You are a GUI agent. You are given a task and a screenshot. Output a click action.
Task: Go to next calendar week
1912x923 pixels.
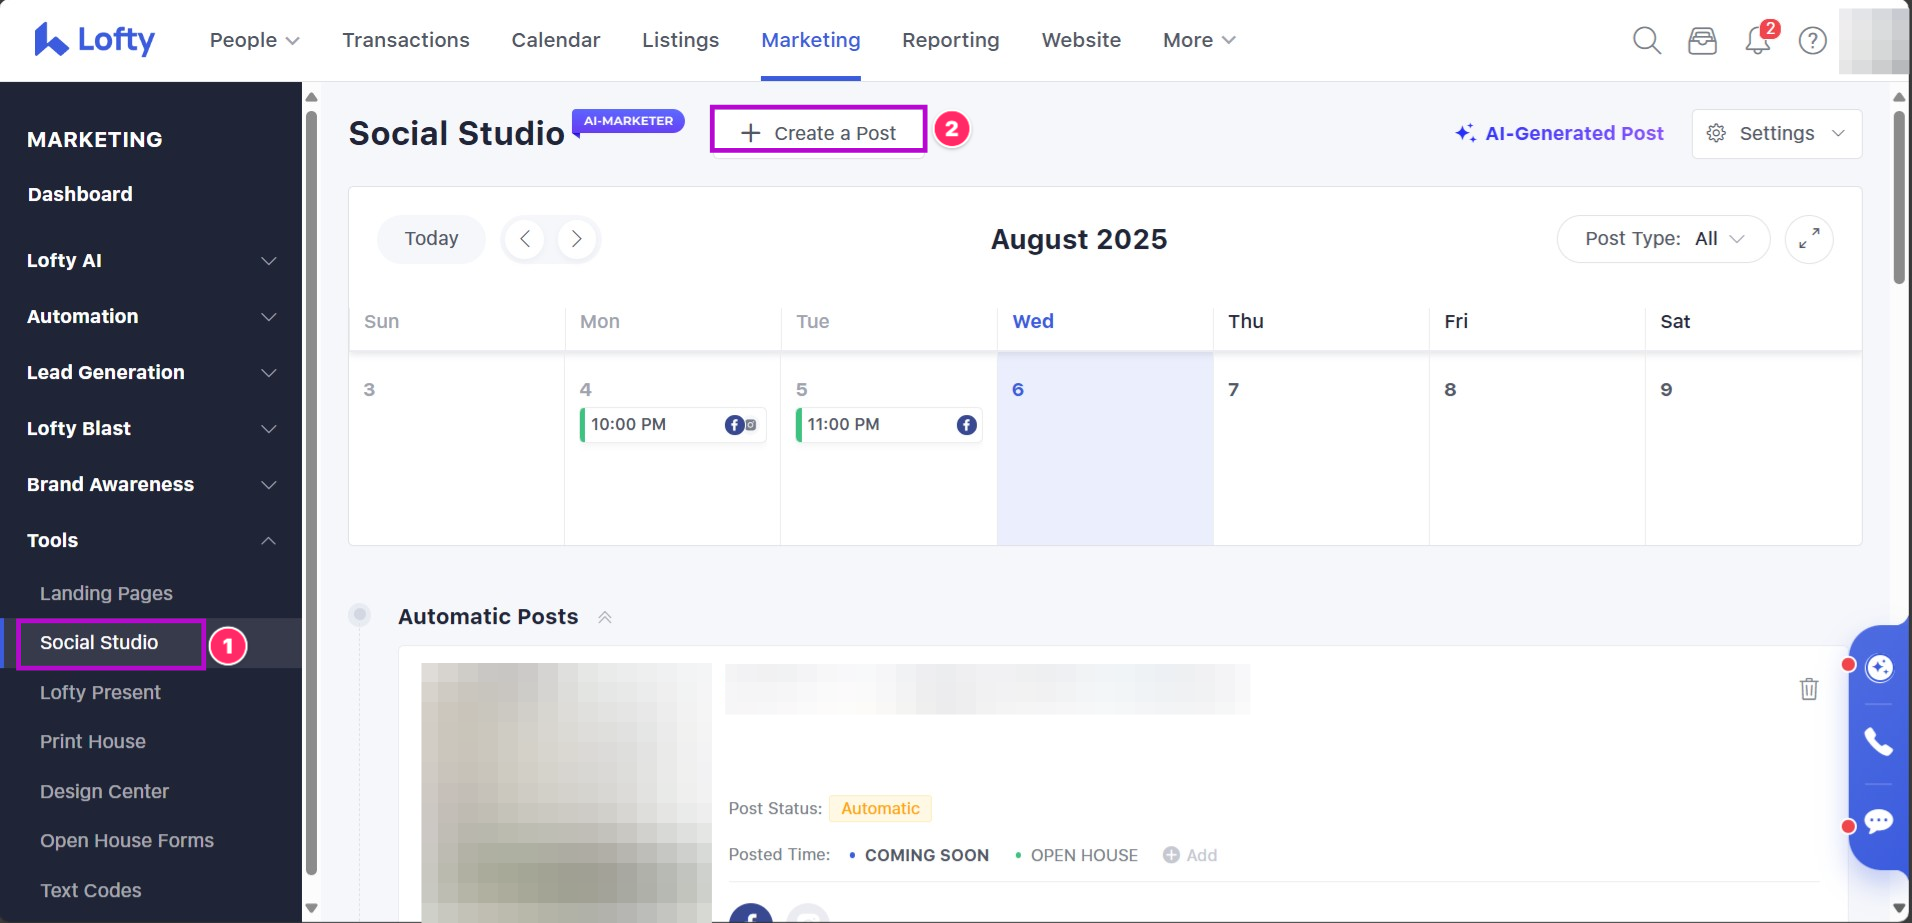[x=576, y=239]
